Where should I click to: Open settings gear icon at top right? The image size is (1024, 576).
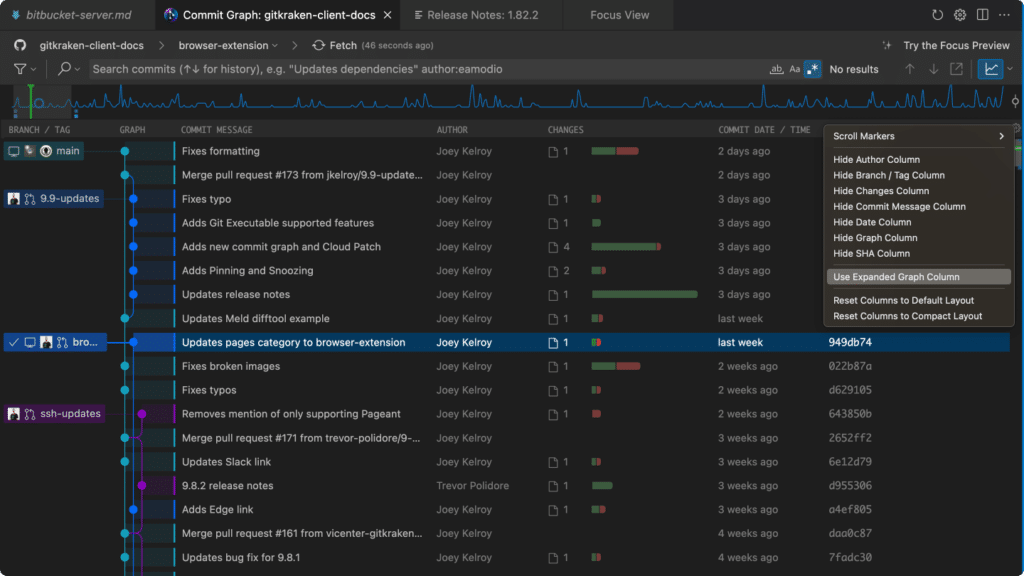pos(959,15)
